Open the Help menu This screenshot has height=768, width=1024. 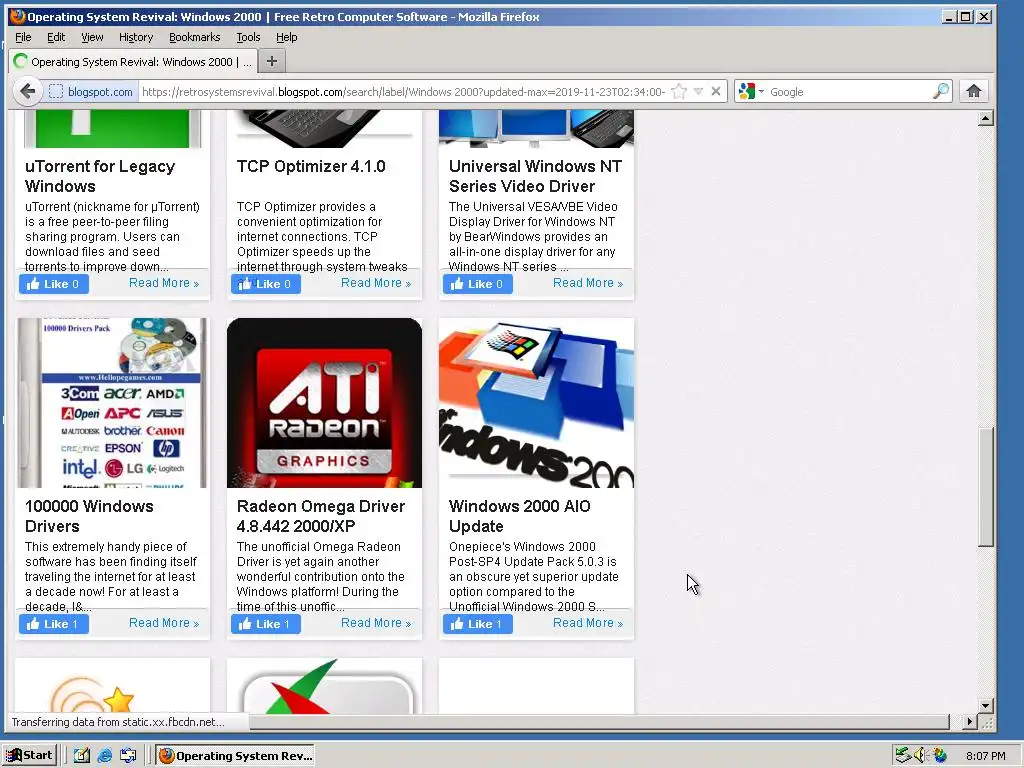coord(287,37)
